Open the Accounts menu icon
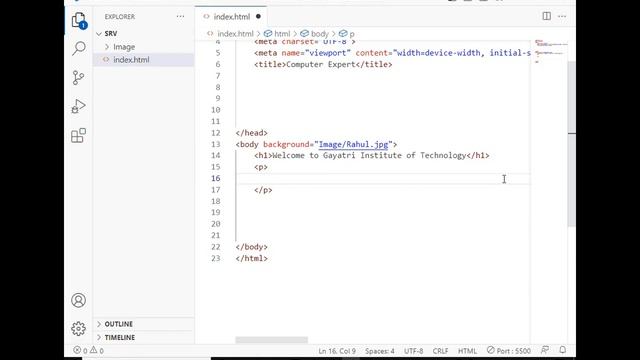The width and height of the screenshot is (640, 360). click(78, 300)
